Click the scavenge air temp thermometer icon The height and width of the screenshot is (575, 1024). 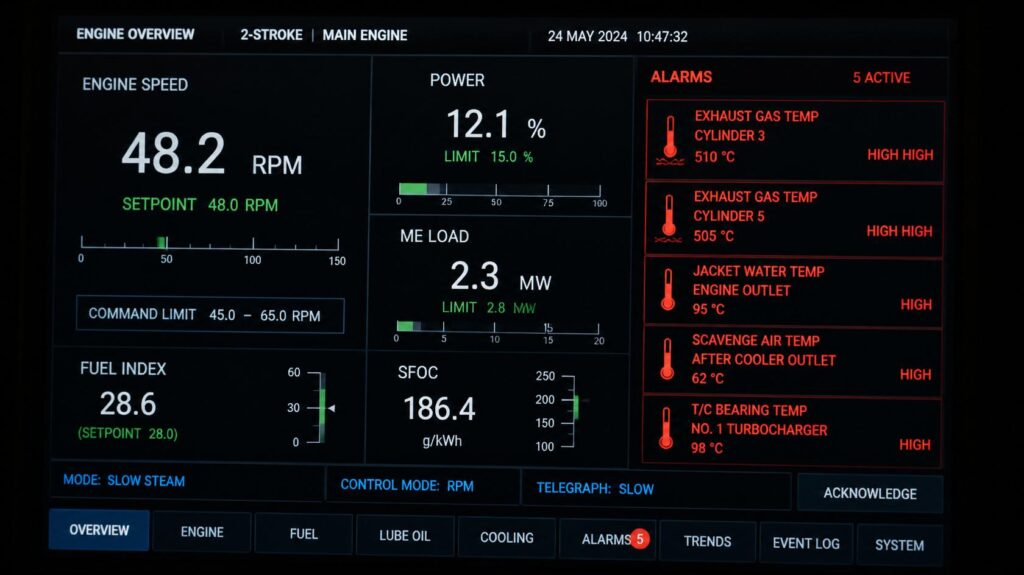pyautogui.click(x=667, y=359)
